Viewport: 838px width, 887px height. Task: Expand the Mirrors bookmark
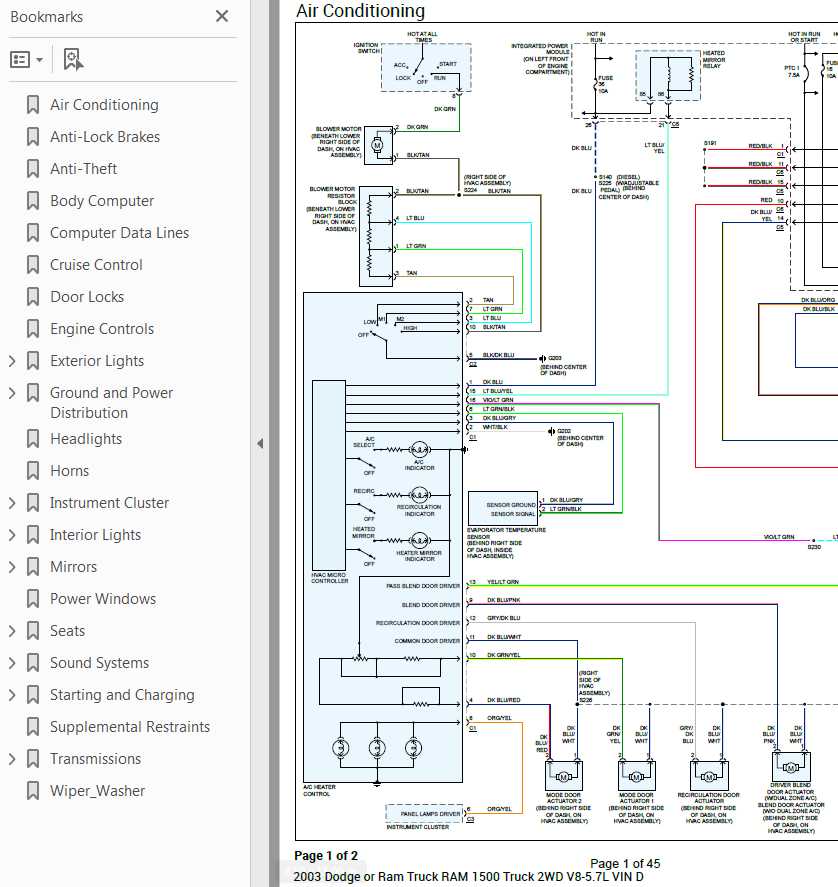12,567
